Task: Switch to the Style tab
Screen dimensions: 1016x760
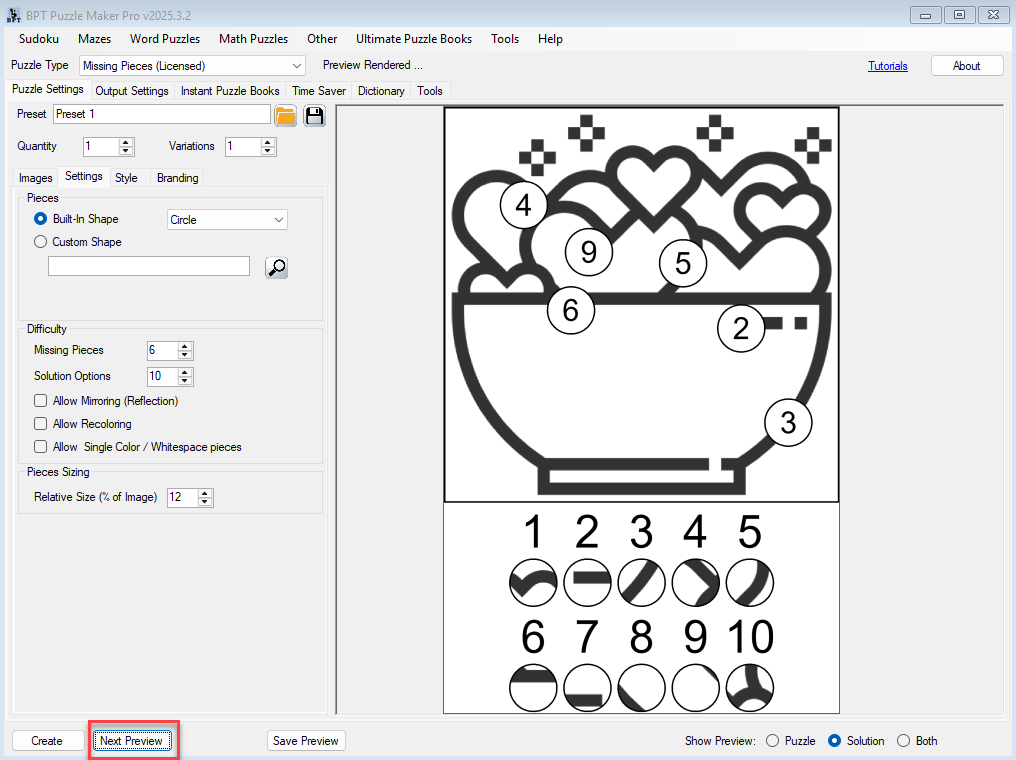Action: click(x=126, y=178)
